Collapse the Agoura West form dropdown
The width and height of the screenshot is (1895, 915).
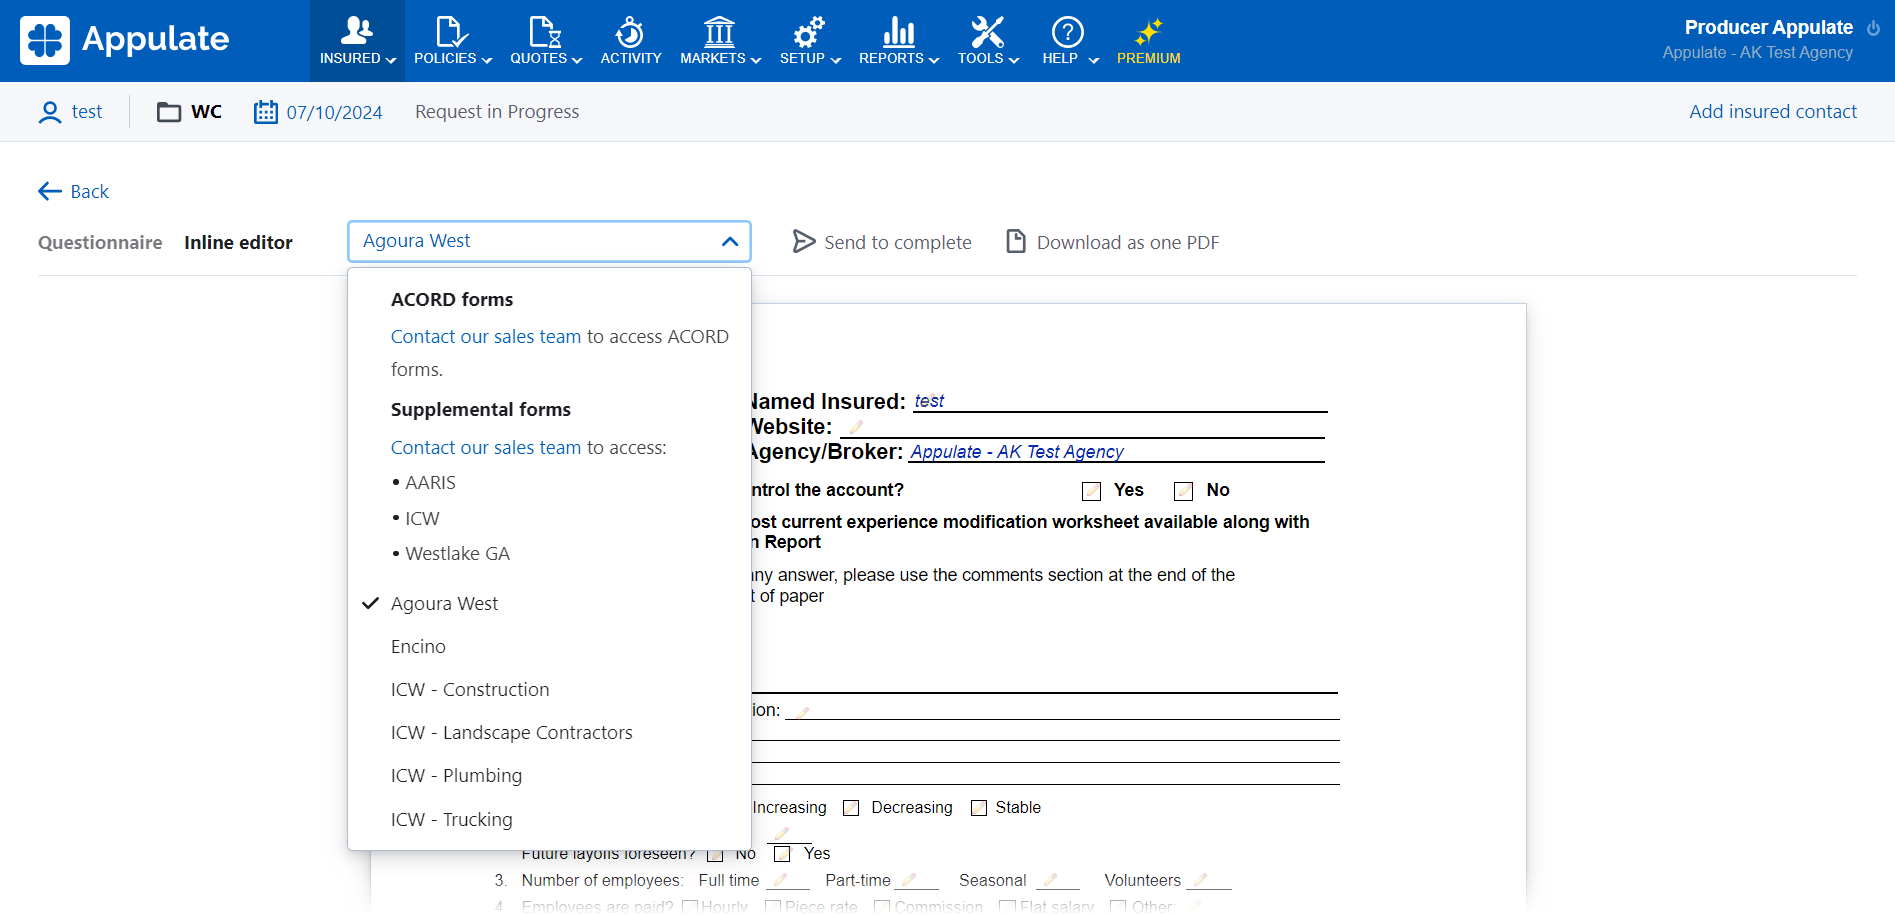tap(729, 241)
